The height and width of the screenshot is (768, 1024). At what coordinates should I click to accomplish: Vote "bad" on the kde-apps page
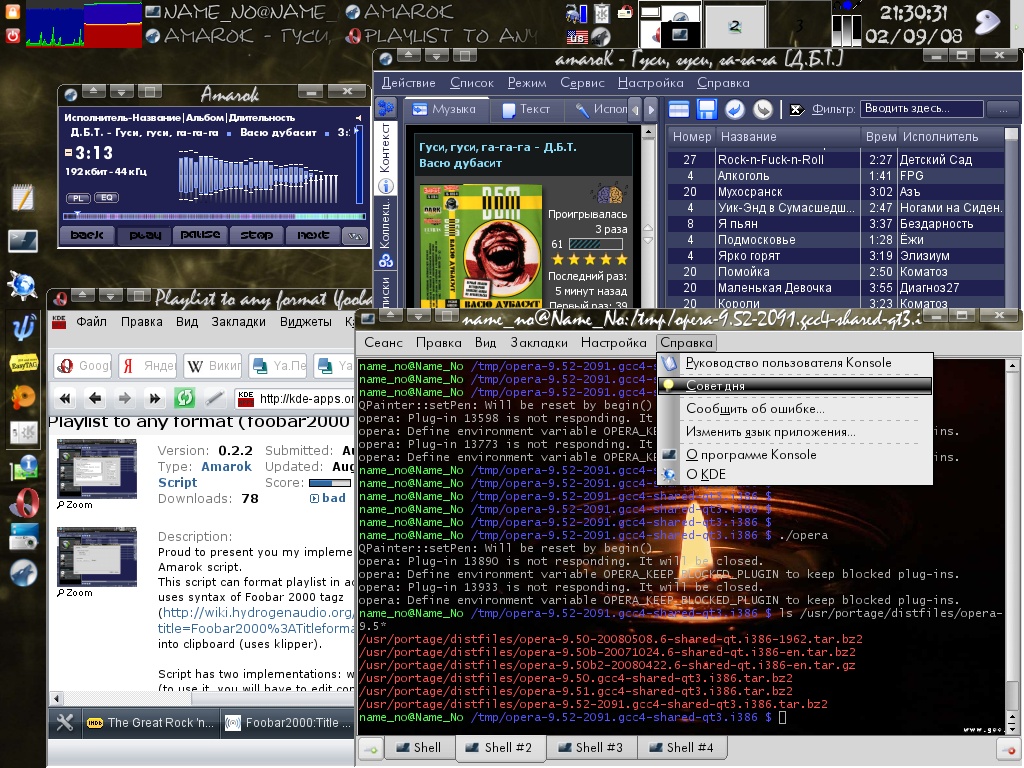(328, 498)
